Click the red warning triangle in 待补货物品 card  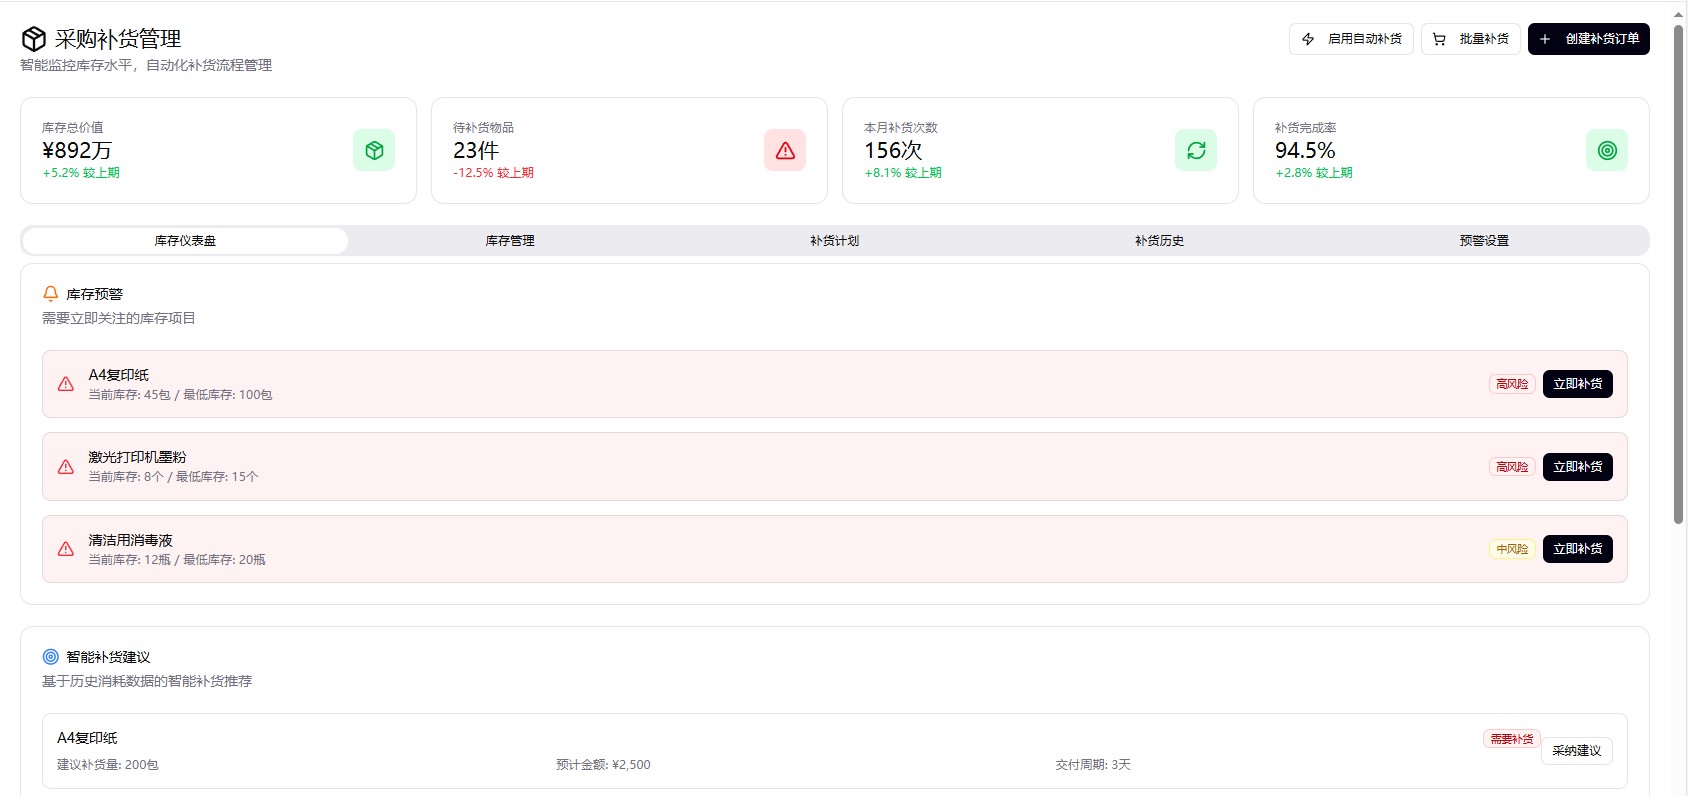(x=785, y=150)
